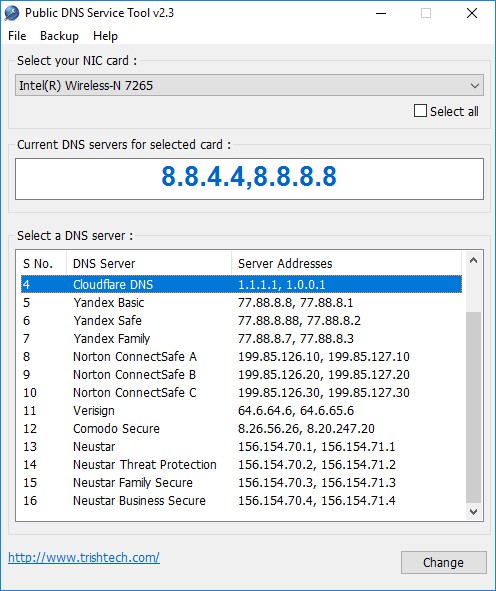496x591 pixels.
Task: Enable the Select all checkbox
Action: click(x=420, y=111)
